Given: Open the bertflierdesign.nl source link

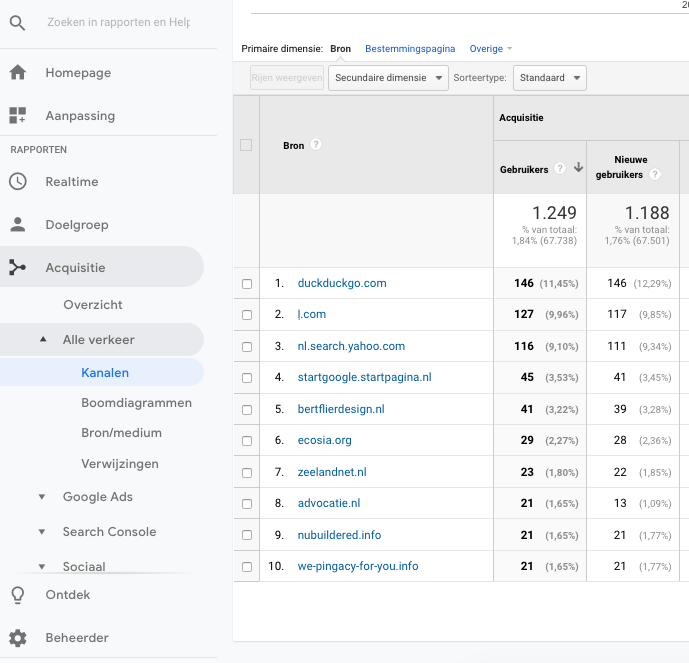Looking at the screenshot, I should [x=341, y=409].
